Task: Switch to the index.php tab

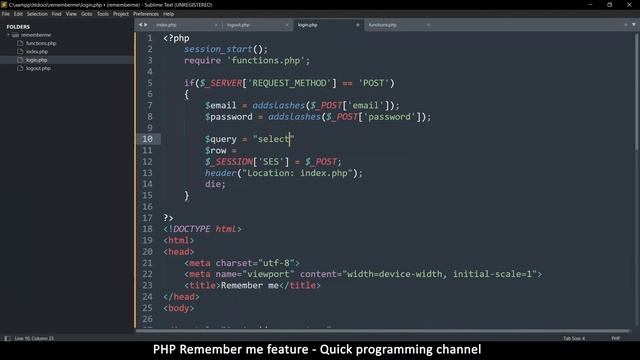Action: coord(167,25)
